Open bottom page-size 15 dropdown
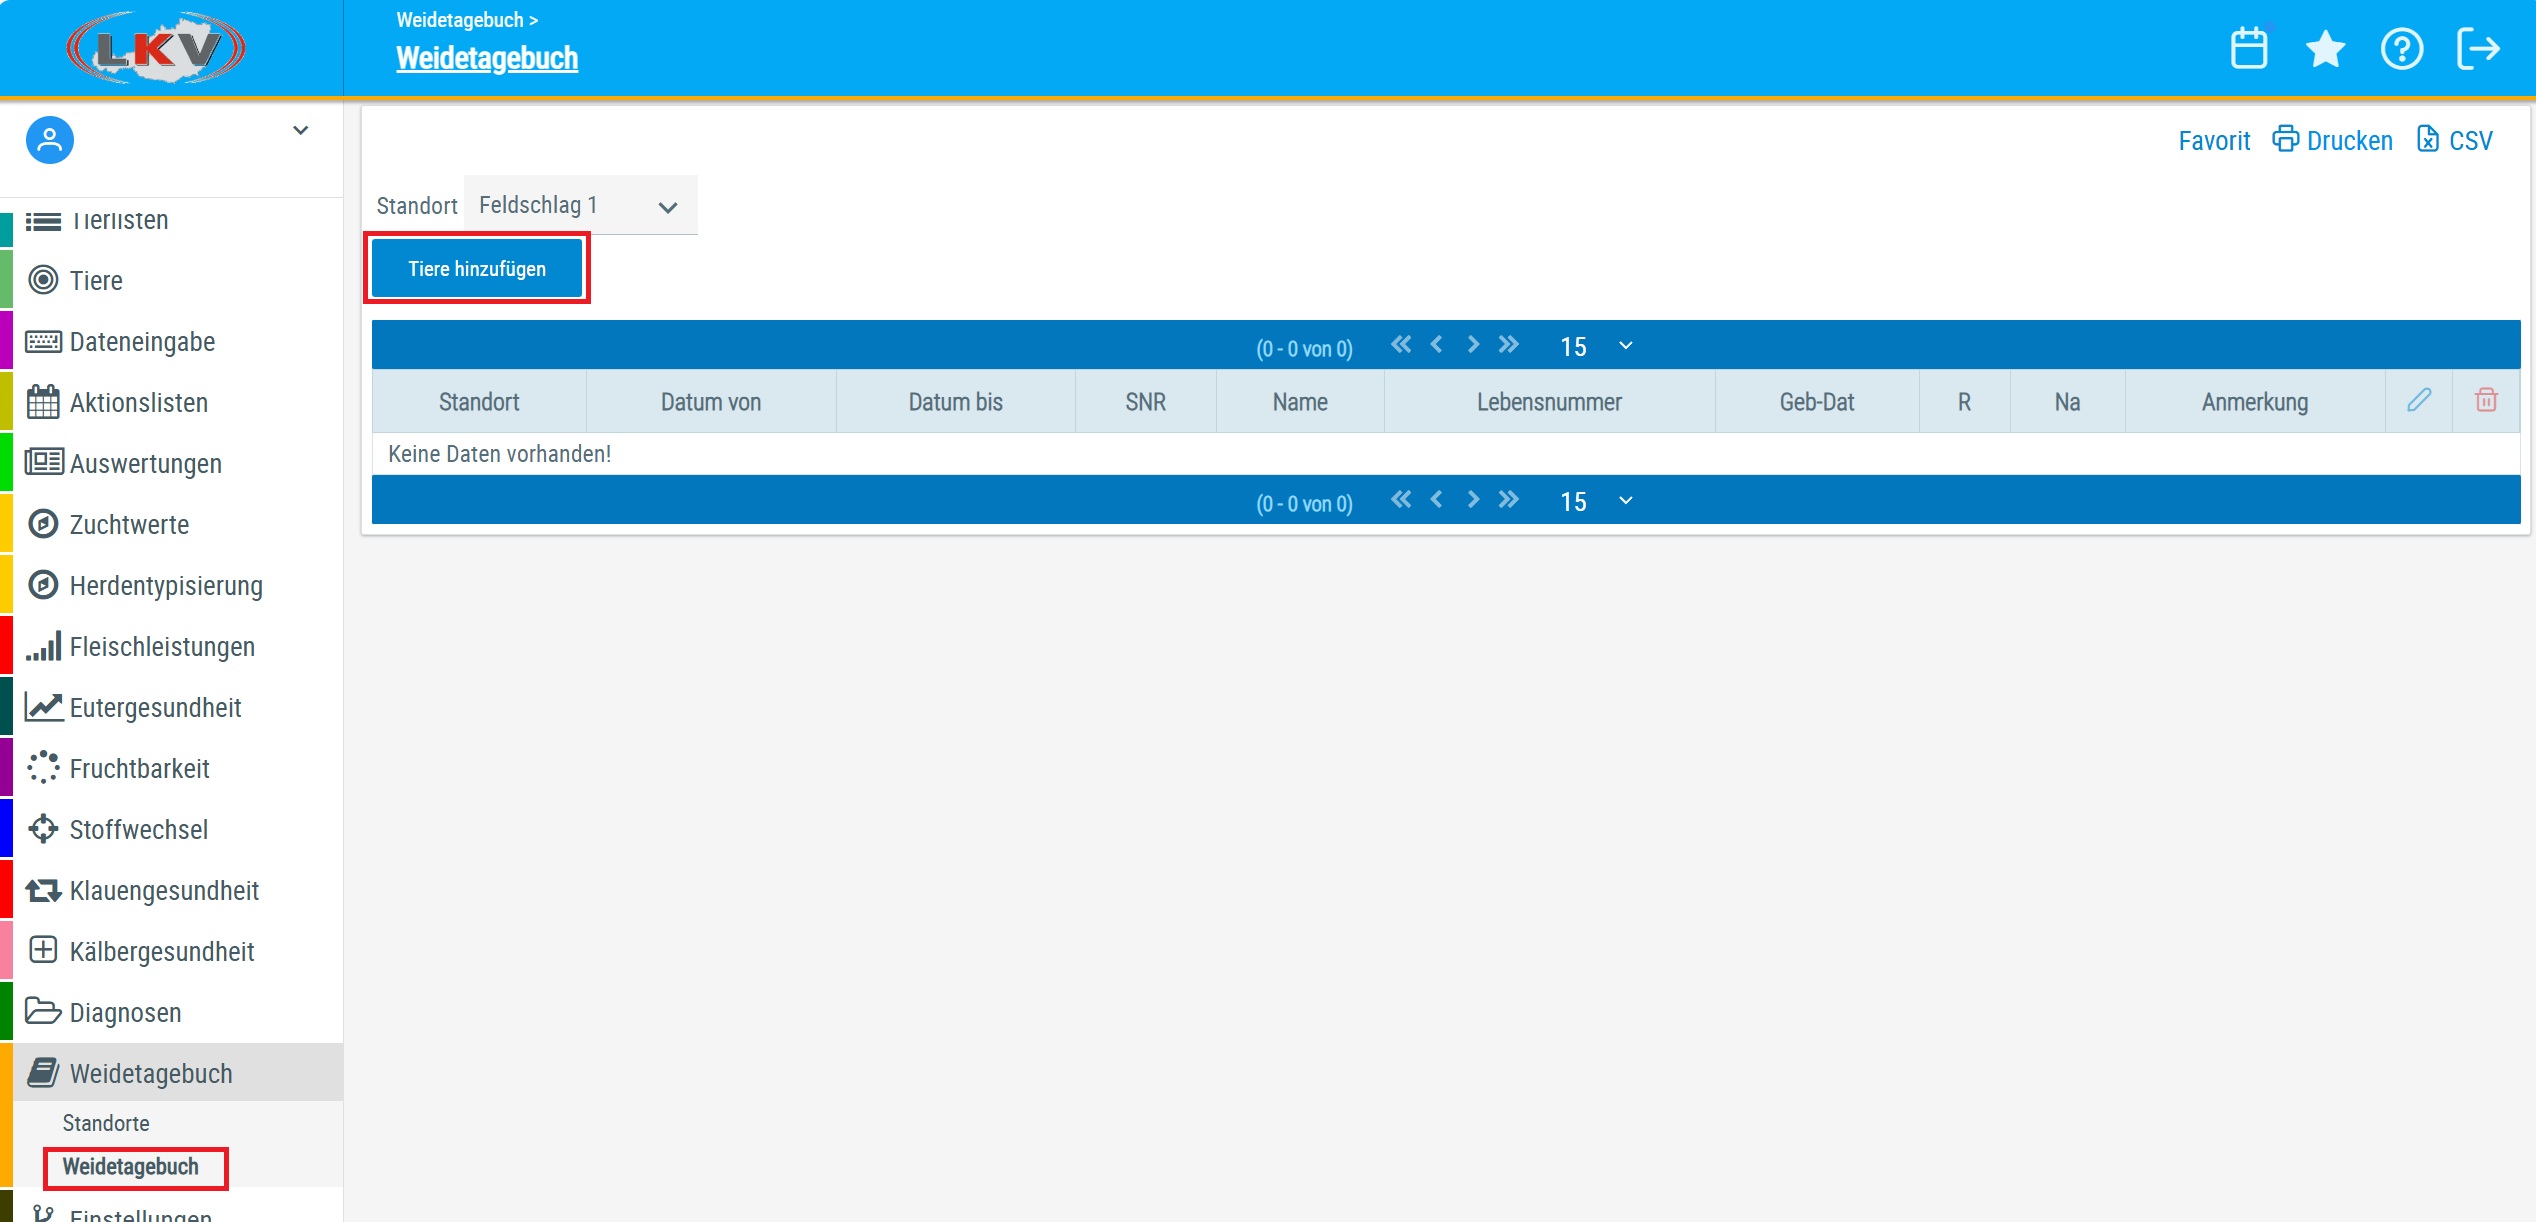Screen dimensions: 2536x1222 pos(1596,501)
